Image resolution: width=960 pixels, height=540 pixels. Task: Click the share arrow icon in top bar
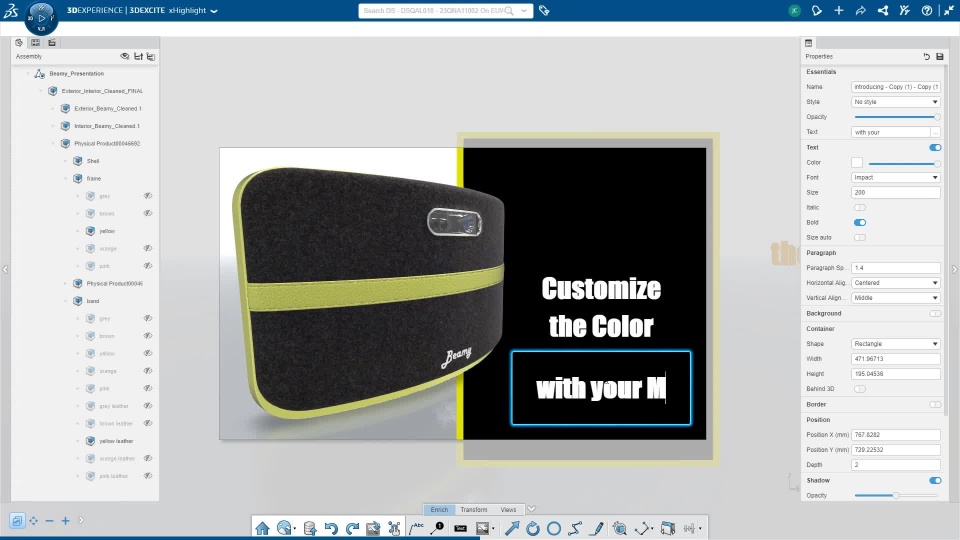coord(860,10)
